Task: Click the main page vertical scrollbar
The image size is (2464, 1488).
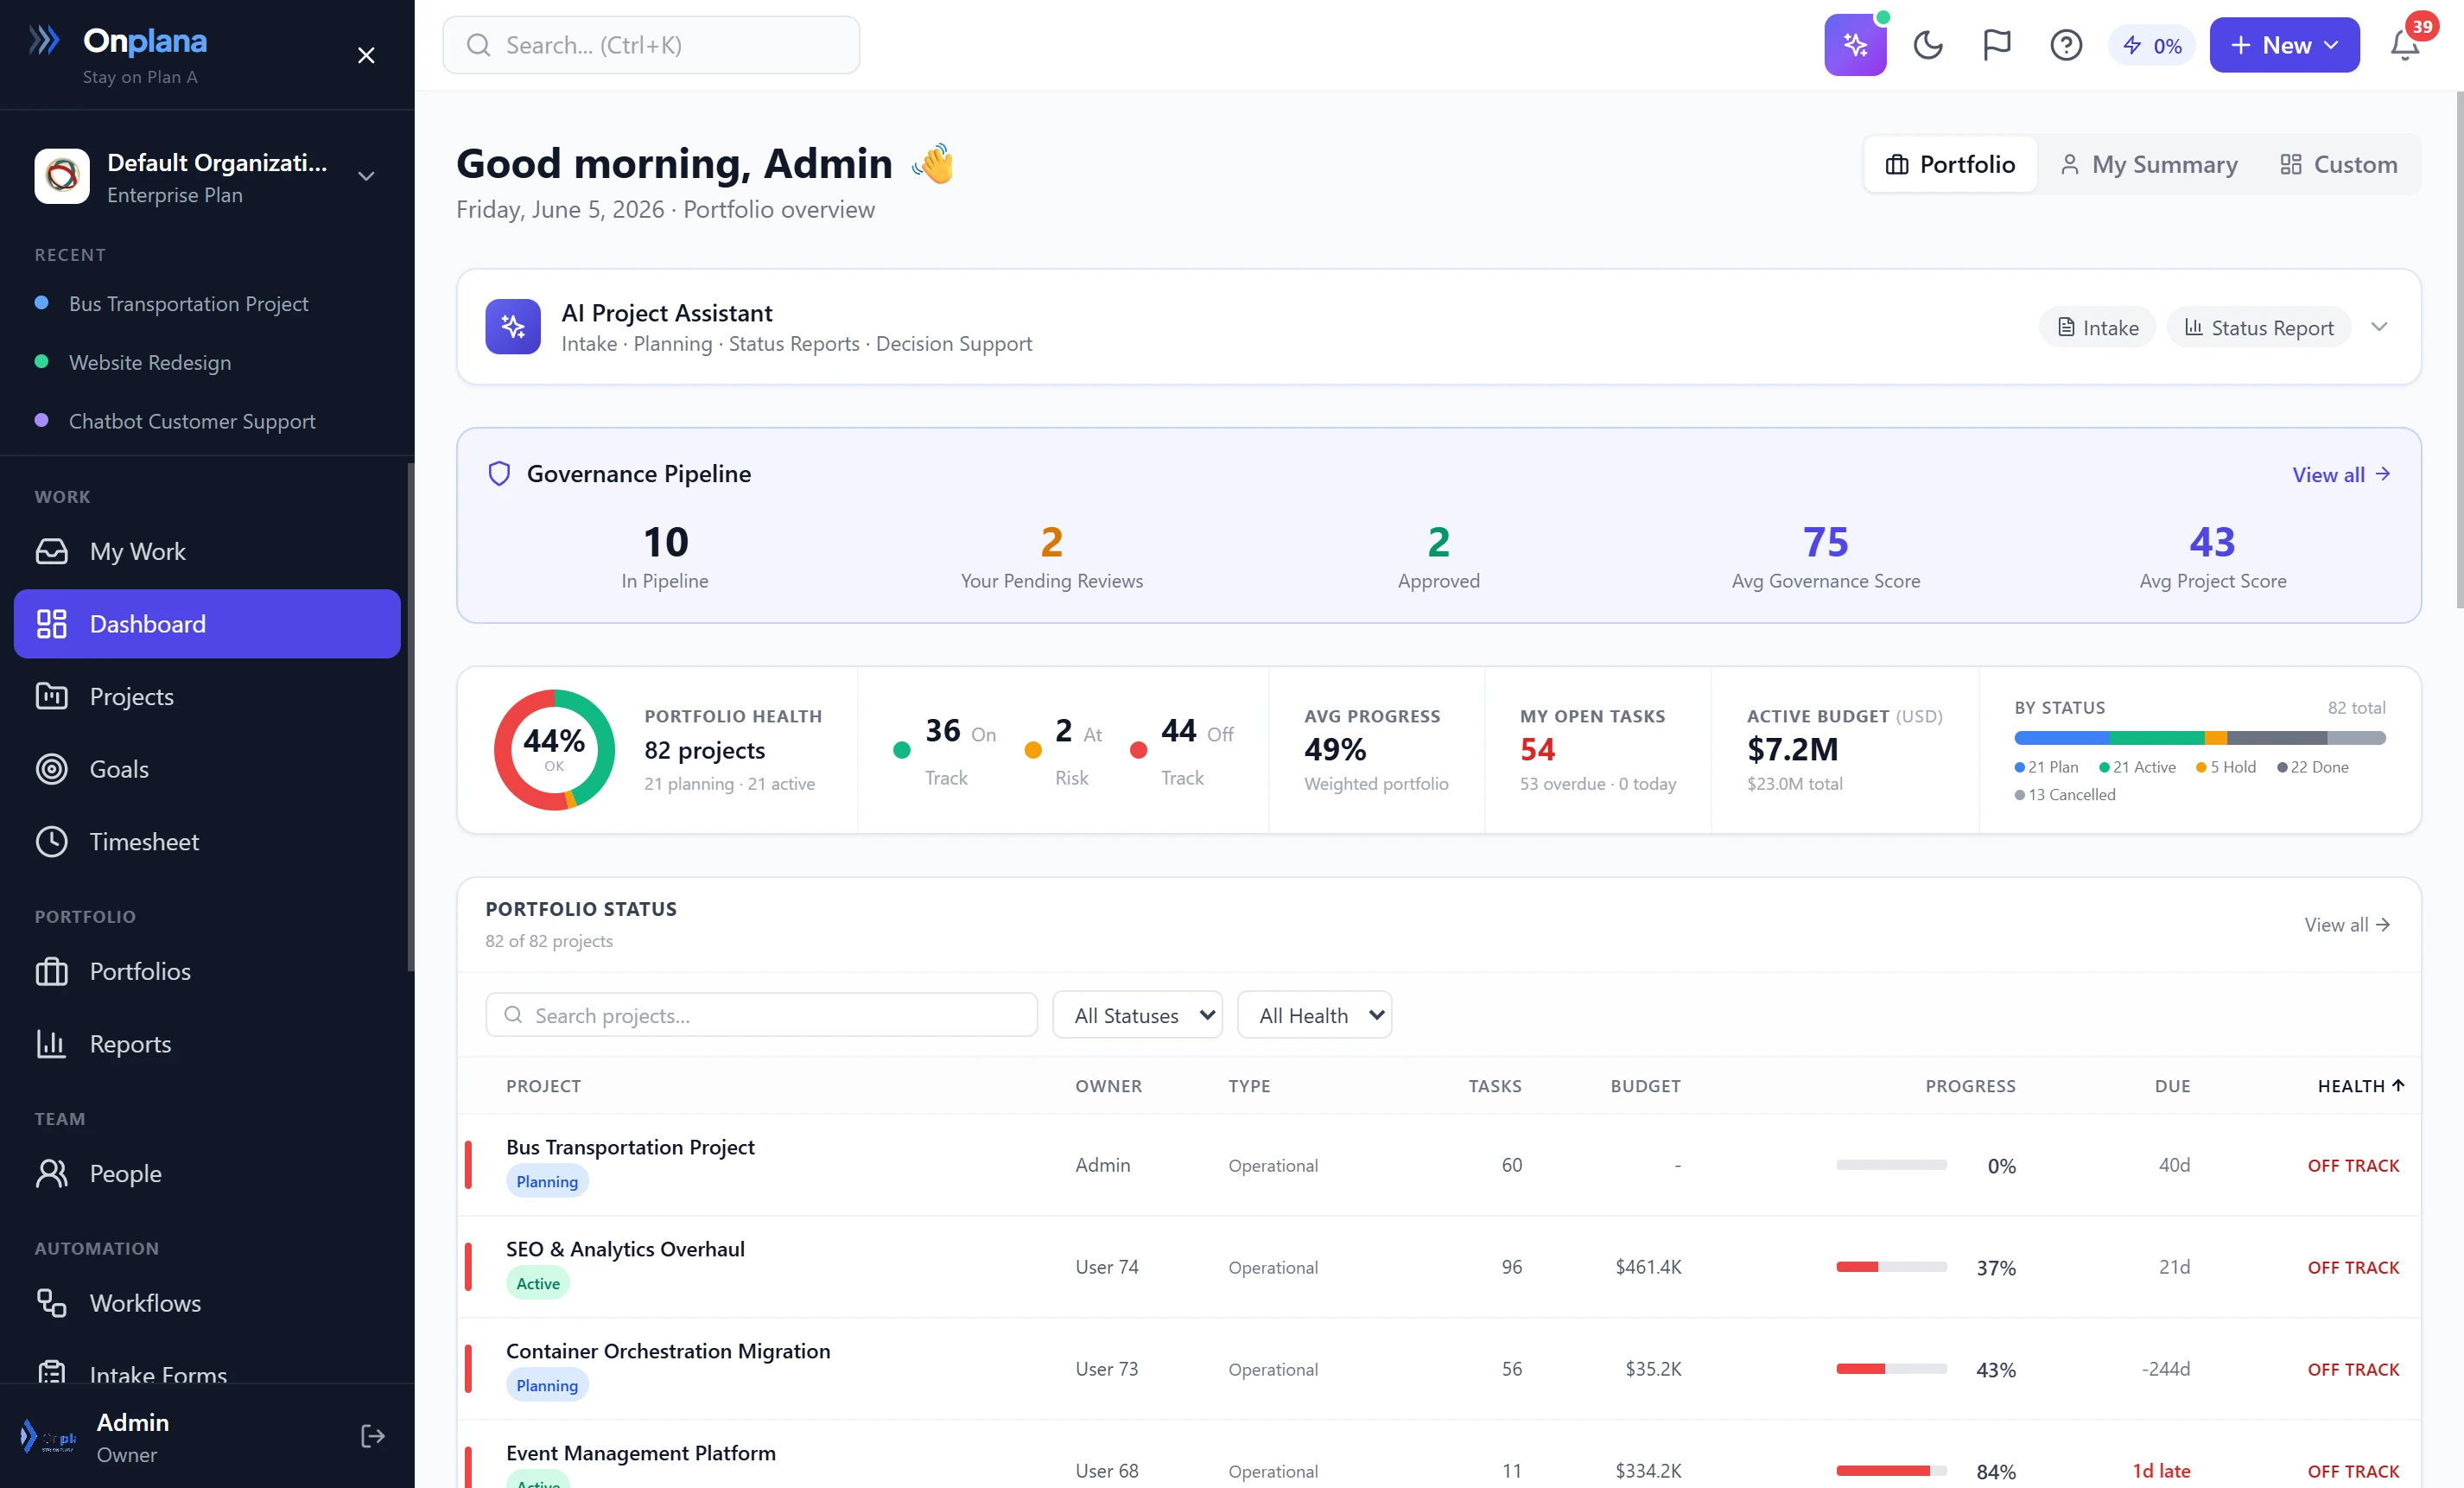Action: point(2458,350)
